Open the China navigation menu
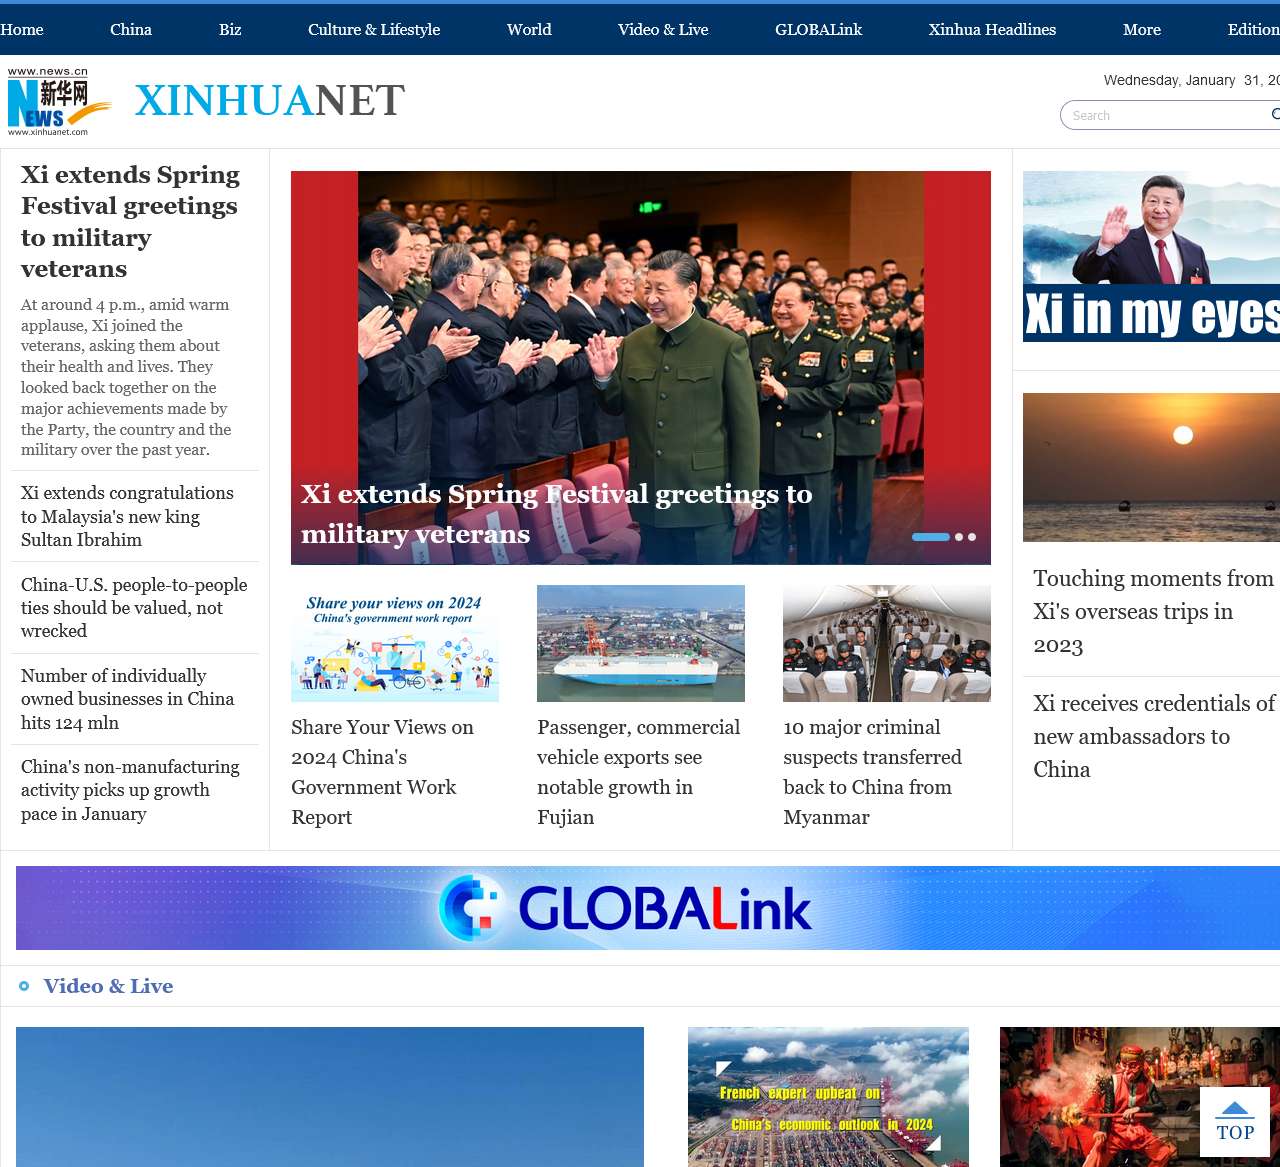Image resolution: width=1280 pixels, height=1167 pixels. [x=131, y=29]
